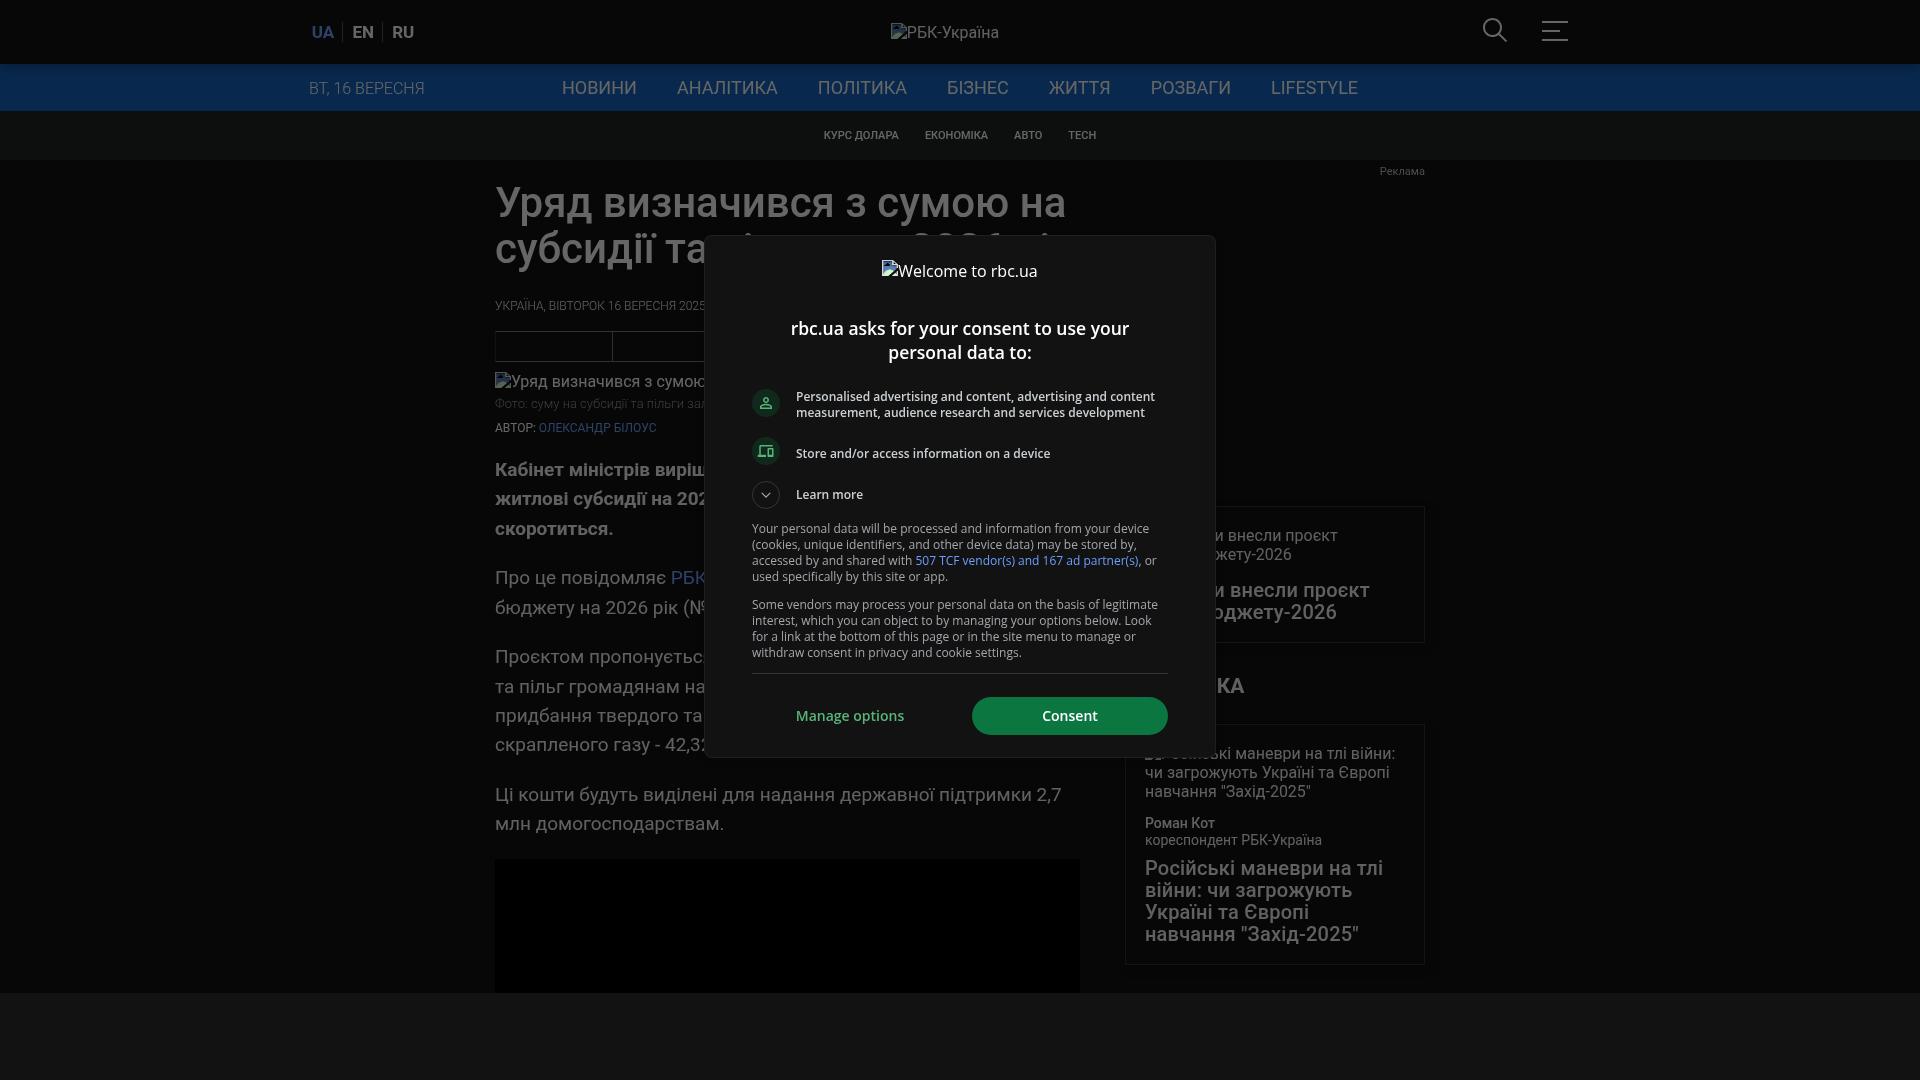Open article about Російські маневри Захід-2025

click(1264, 900)
